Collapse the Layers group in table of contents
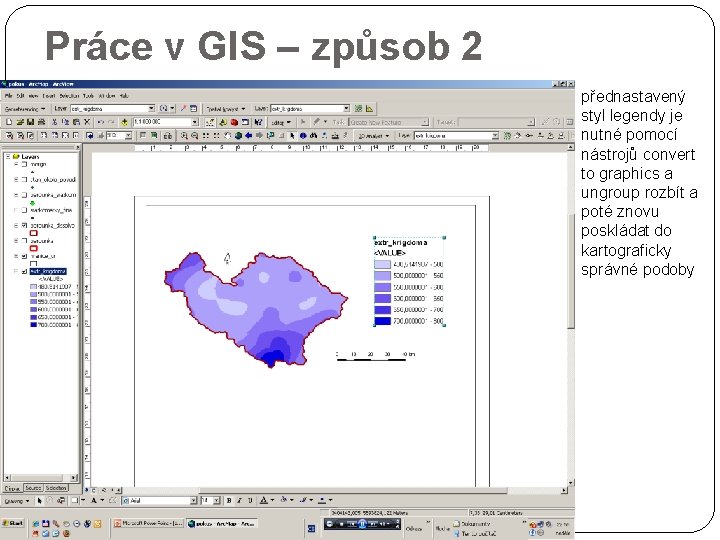Image resolution: width=720 pixels, height=540 pixels. click(8, 157)
